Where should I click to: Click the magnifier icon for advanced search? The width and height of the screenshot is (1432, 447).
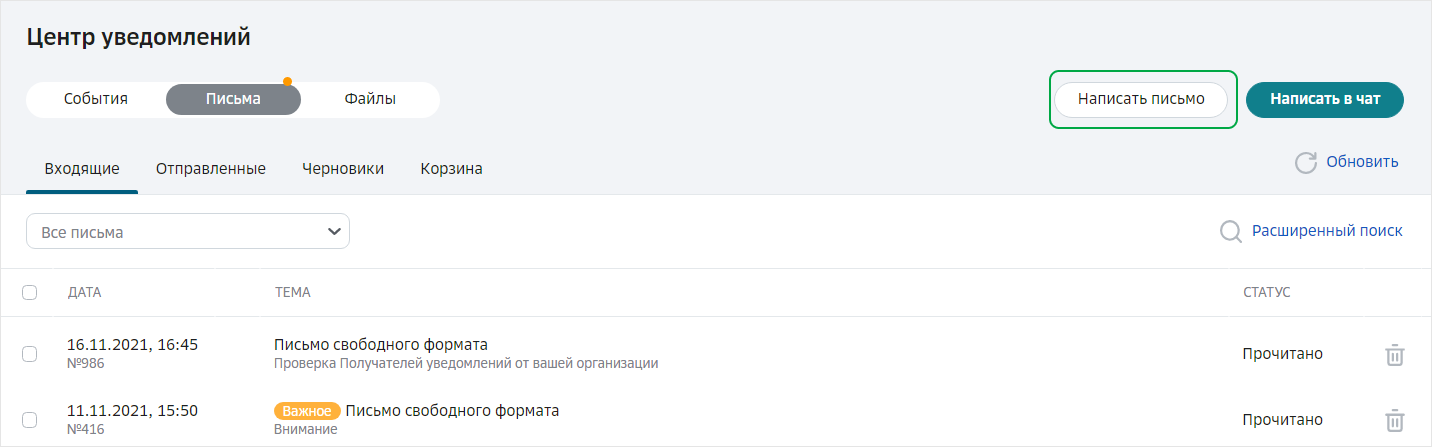pyautogui.click(x=1231, y=232)
